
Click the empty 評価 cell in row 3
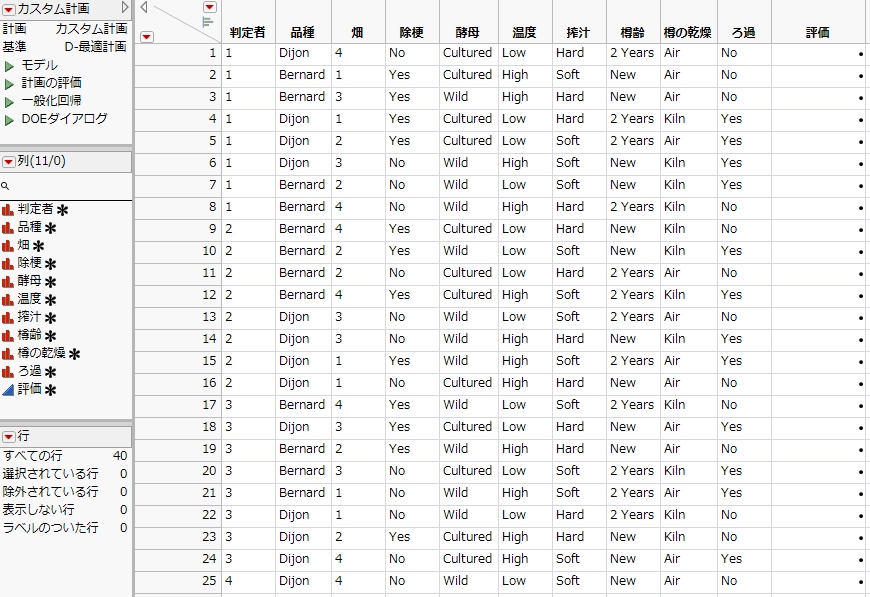tap(820, 97)
